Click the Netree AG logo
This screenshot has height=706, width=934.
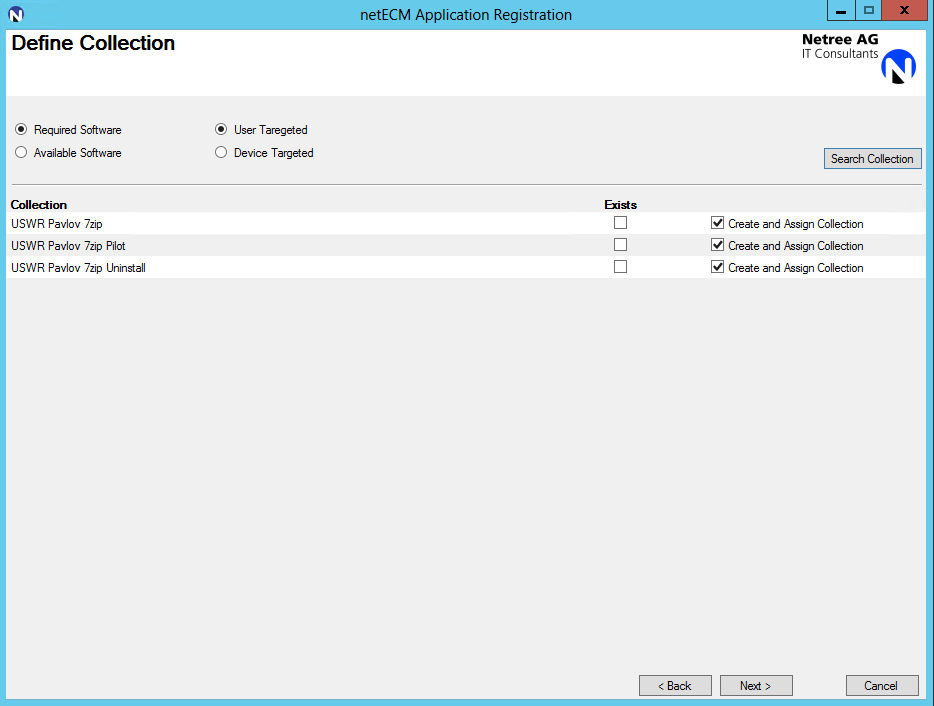coord(897,66)
